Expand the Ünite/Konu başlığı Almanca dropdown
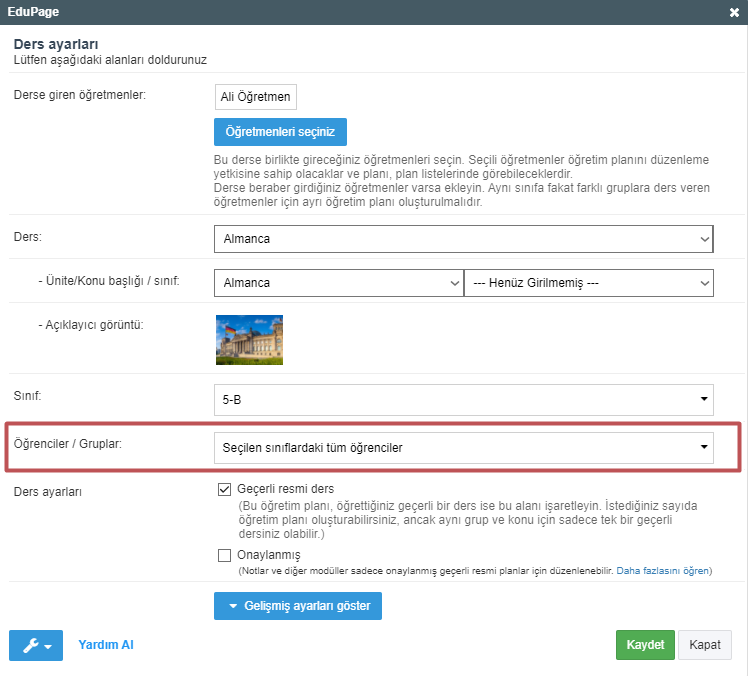 point(338,283)
